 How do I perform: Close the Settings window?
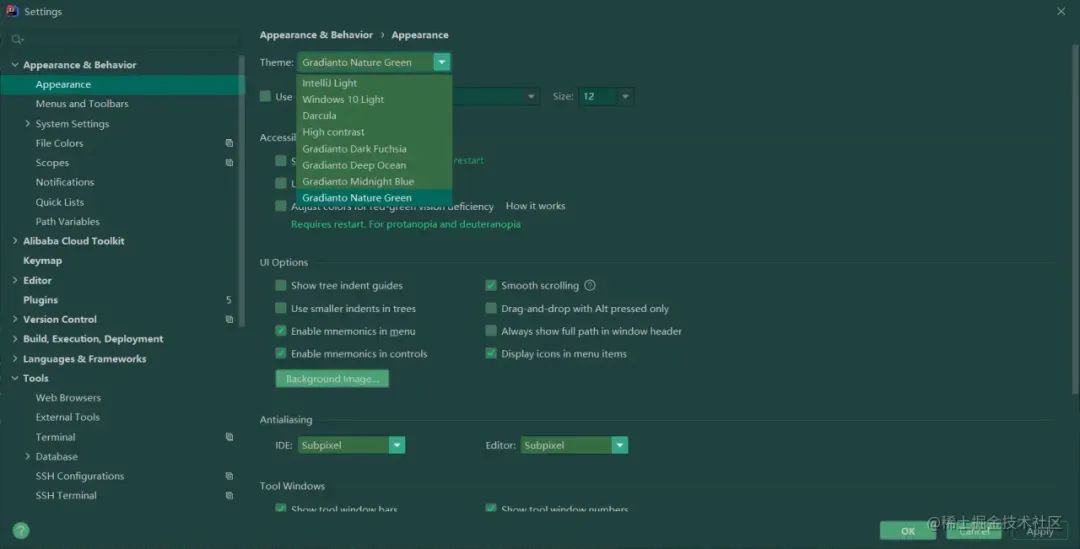tap(1061, 11)
